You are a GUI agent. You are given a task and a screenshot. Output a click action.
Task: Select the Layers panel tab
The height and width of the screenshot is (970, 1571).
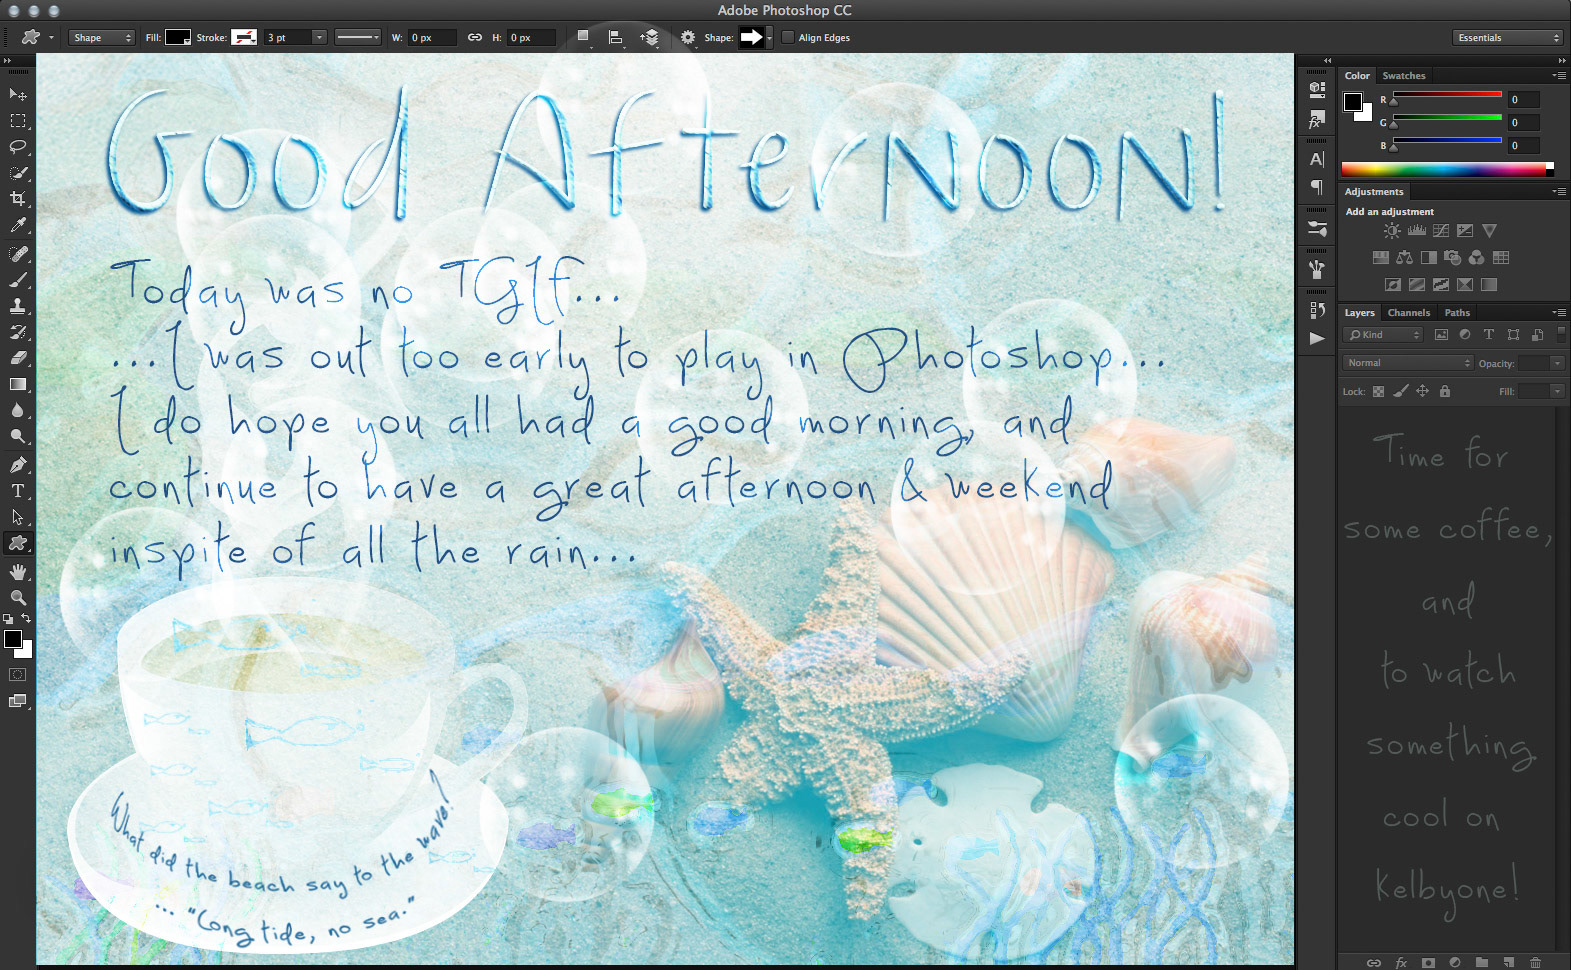point(1359,313)
